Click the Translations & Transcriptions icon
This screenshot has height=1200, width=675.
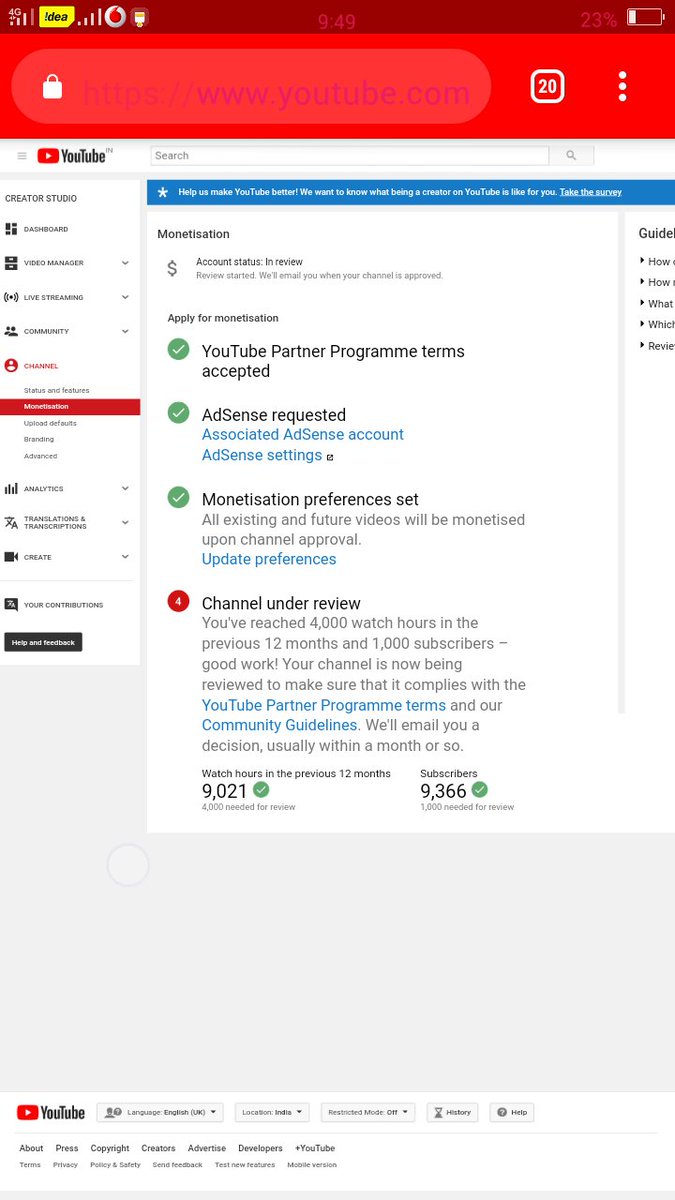click(11, 523)
